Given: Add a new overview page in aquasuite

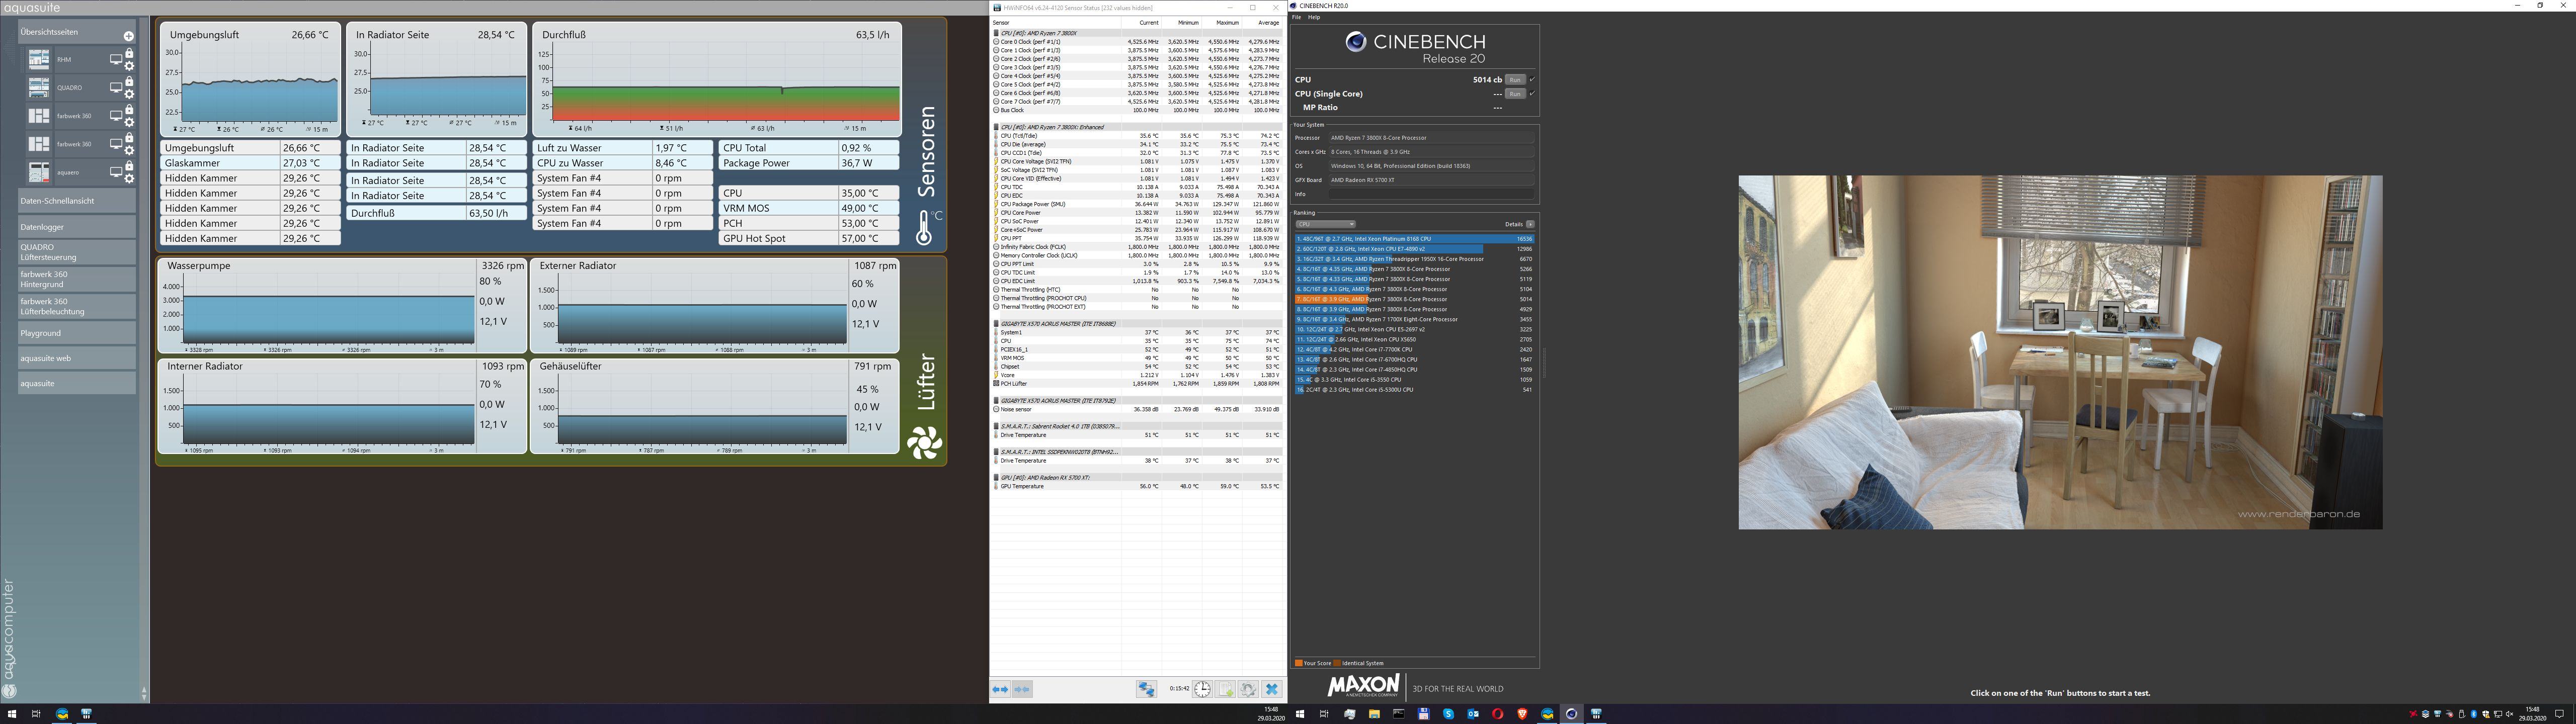Looking at the screenshot, I should (128, 36).
